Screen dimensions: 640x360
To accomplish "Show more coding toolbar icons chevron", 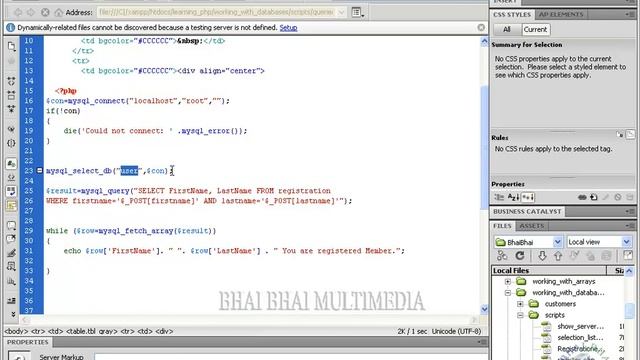I will coord(13,314).
